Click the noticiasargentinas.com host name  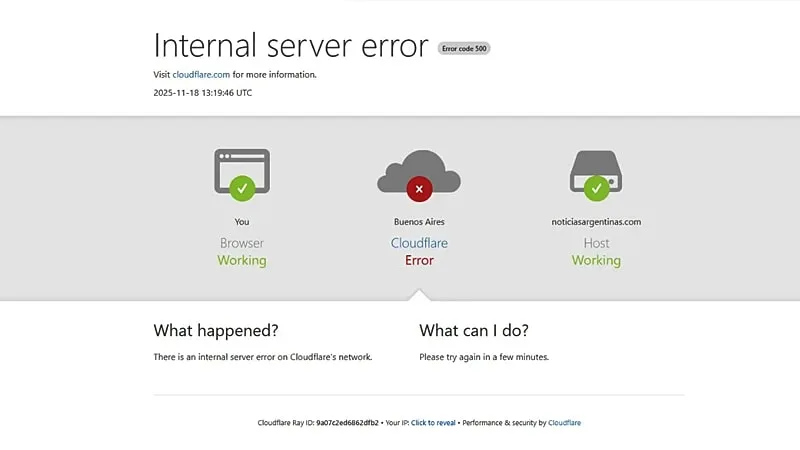coord(596,222)
